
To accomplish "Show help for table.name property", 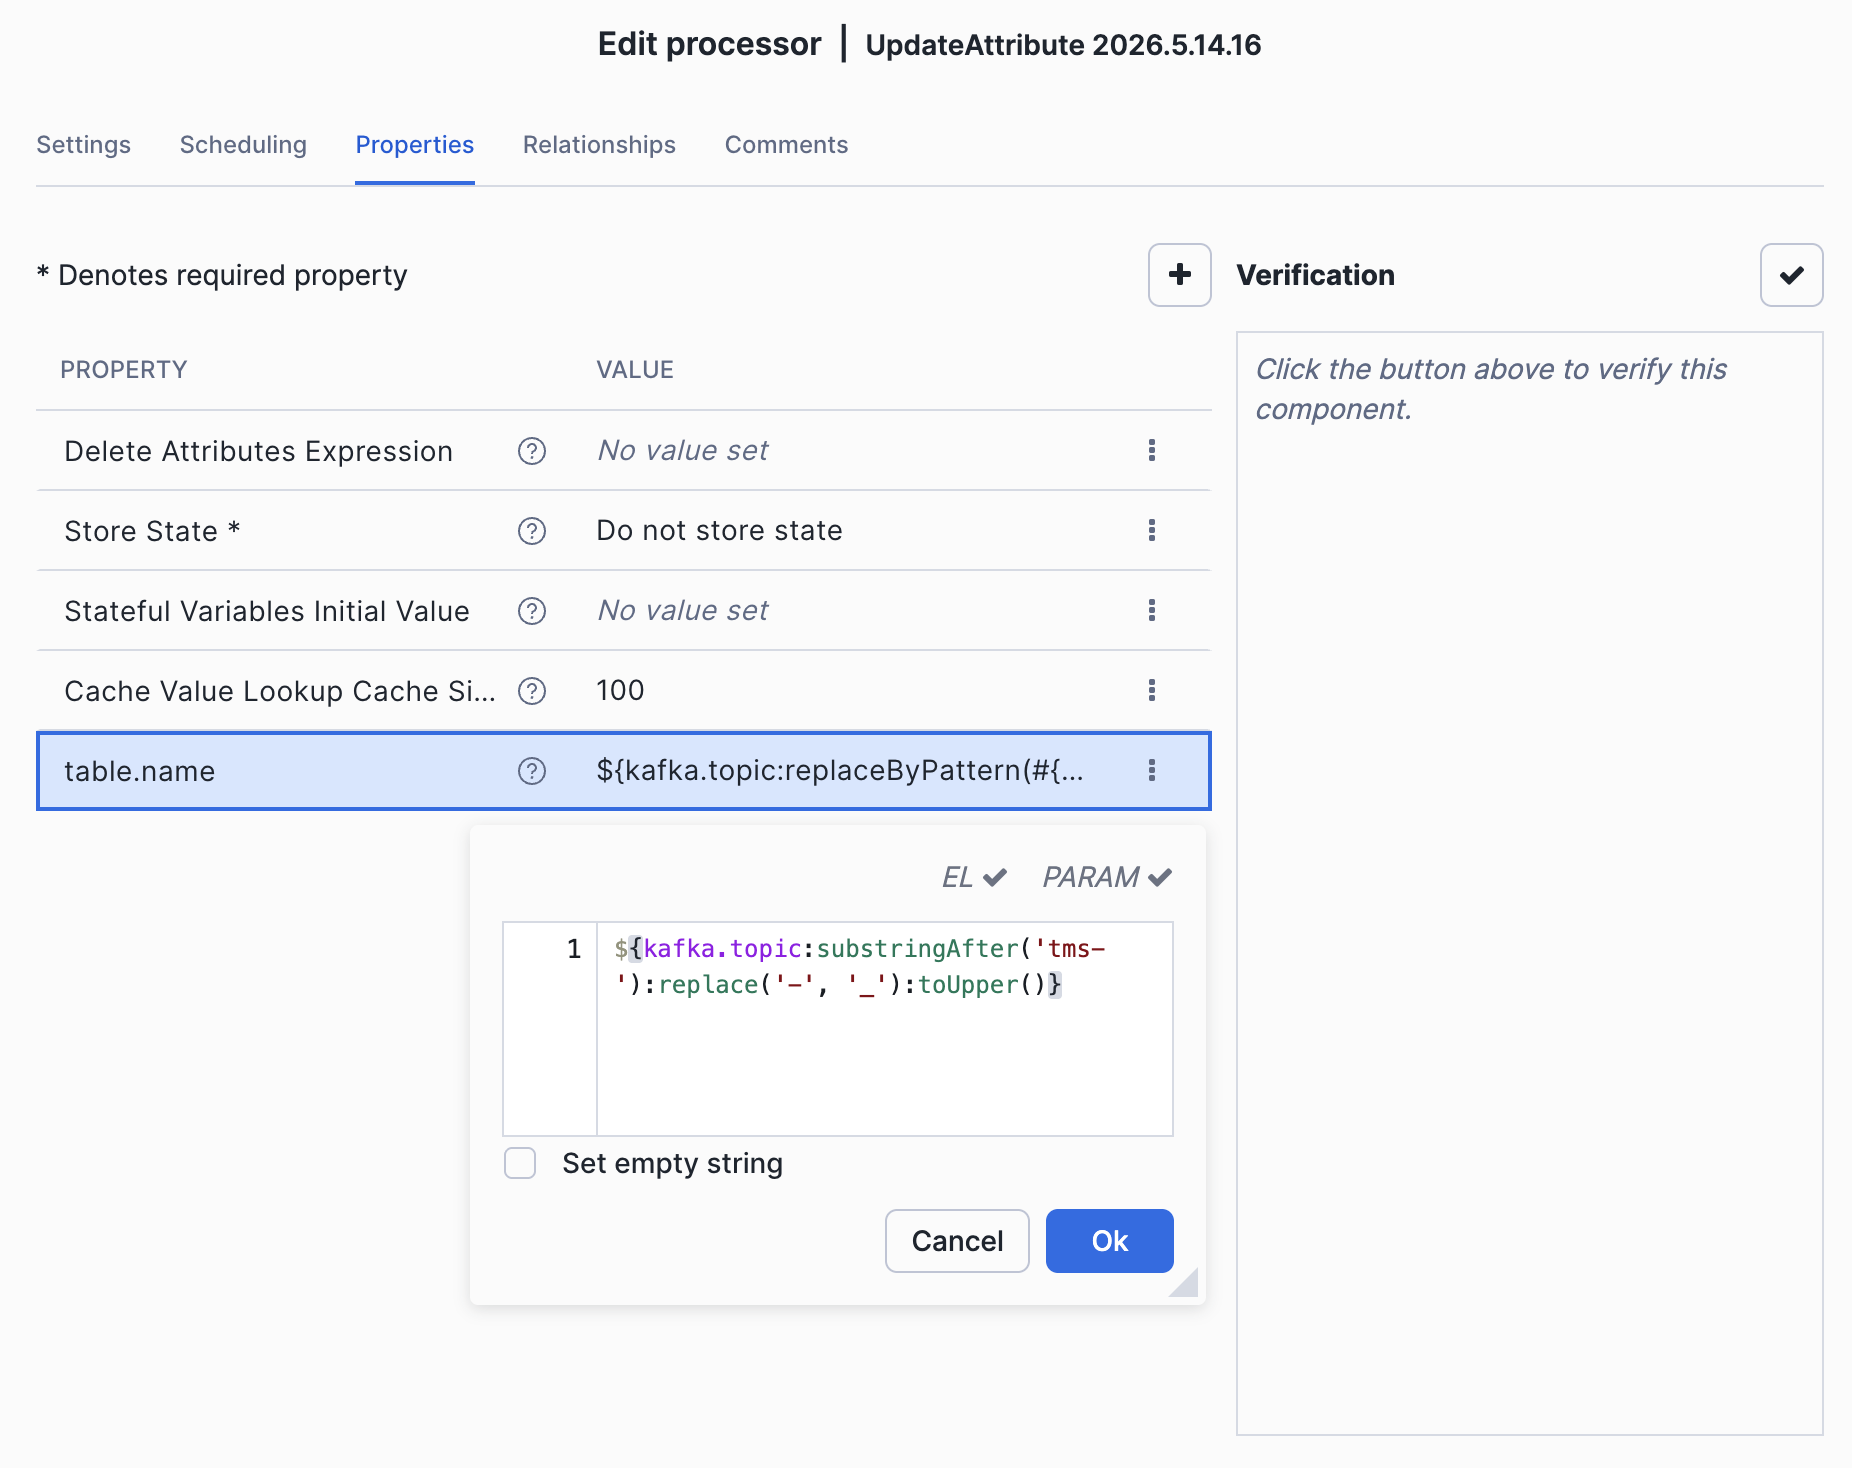I will [x=532, y=771].
